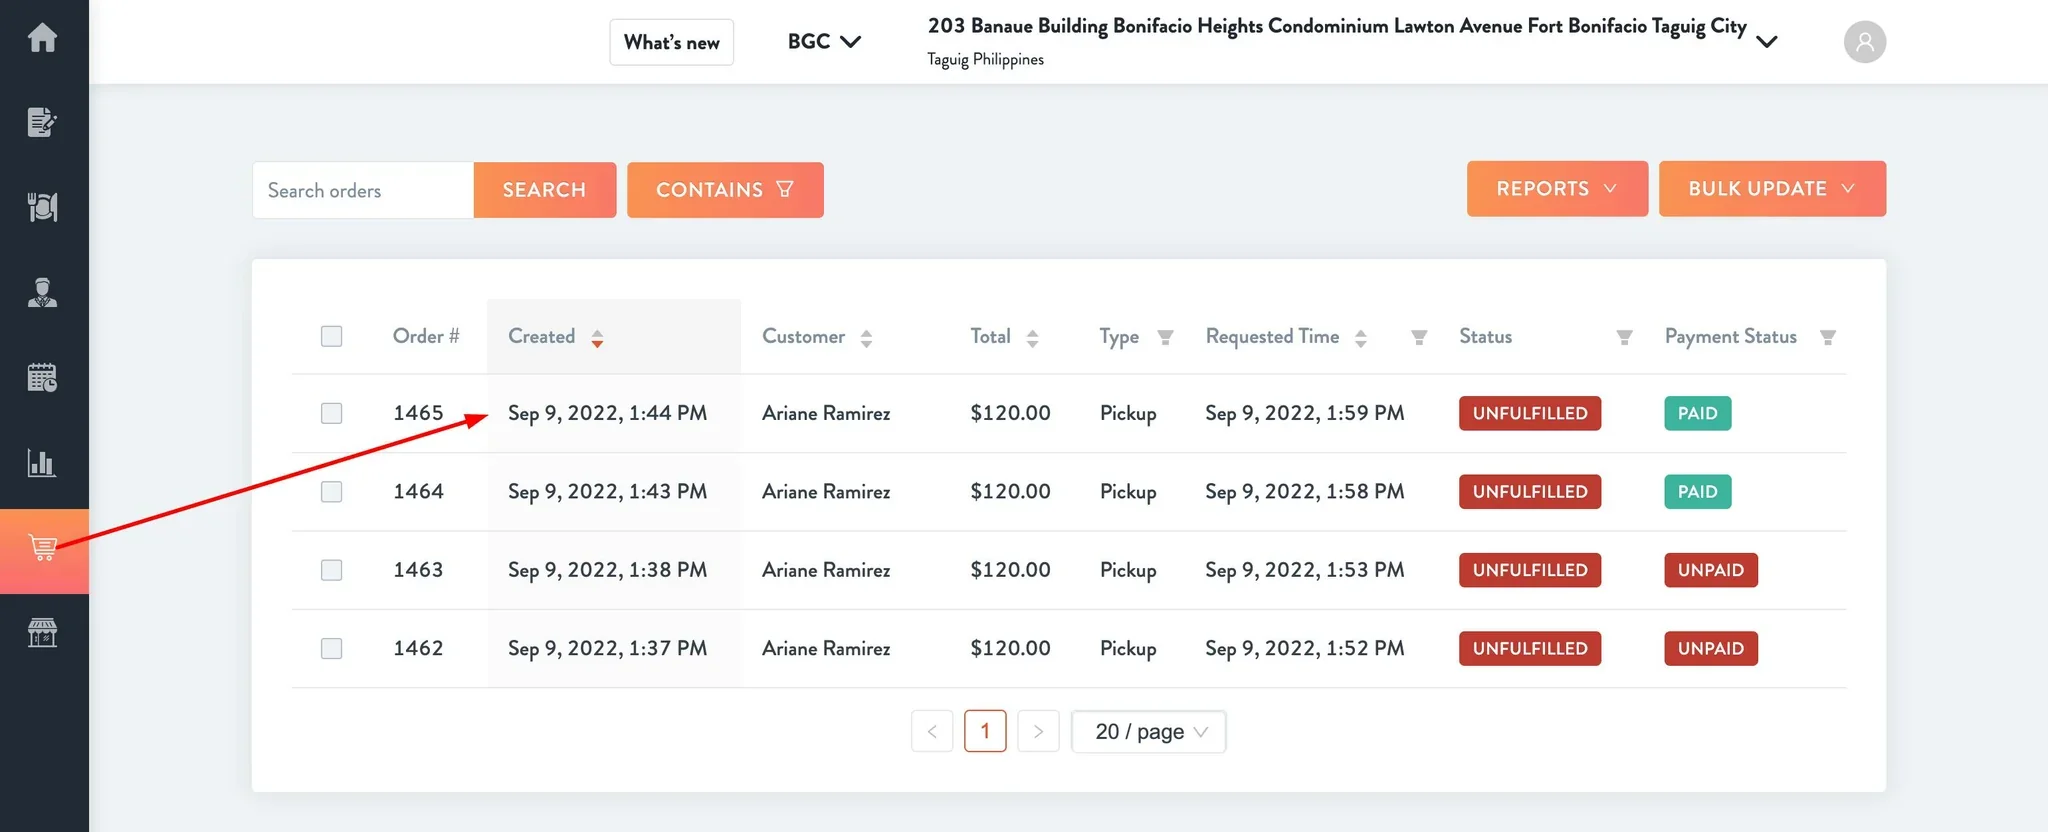Click requested time Sep 9, 2022, 1:59 PM
Image resolution: width=2048 pixels, height=832 pixels.
(1304, 413)
